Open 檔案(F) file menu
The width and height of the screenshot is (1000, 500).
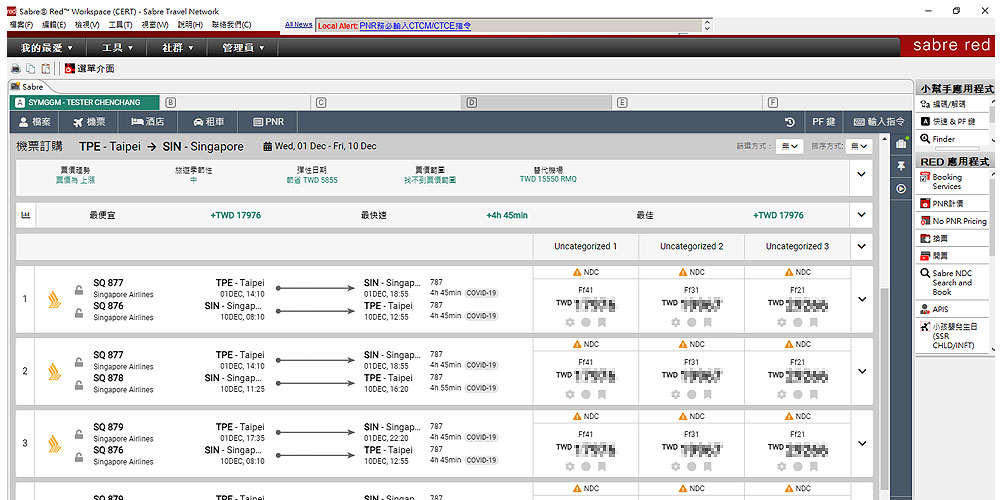coord(21,25)
